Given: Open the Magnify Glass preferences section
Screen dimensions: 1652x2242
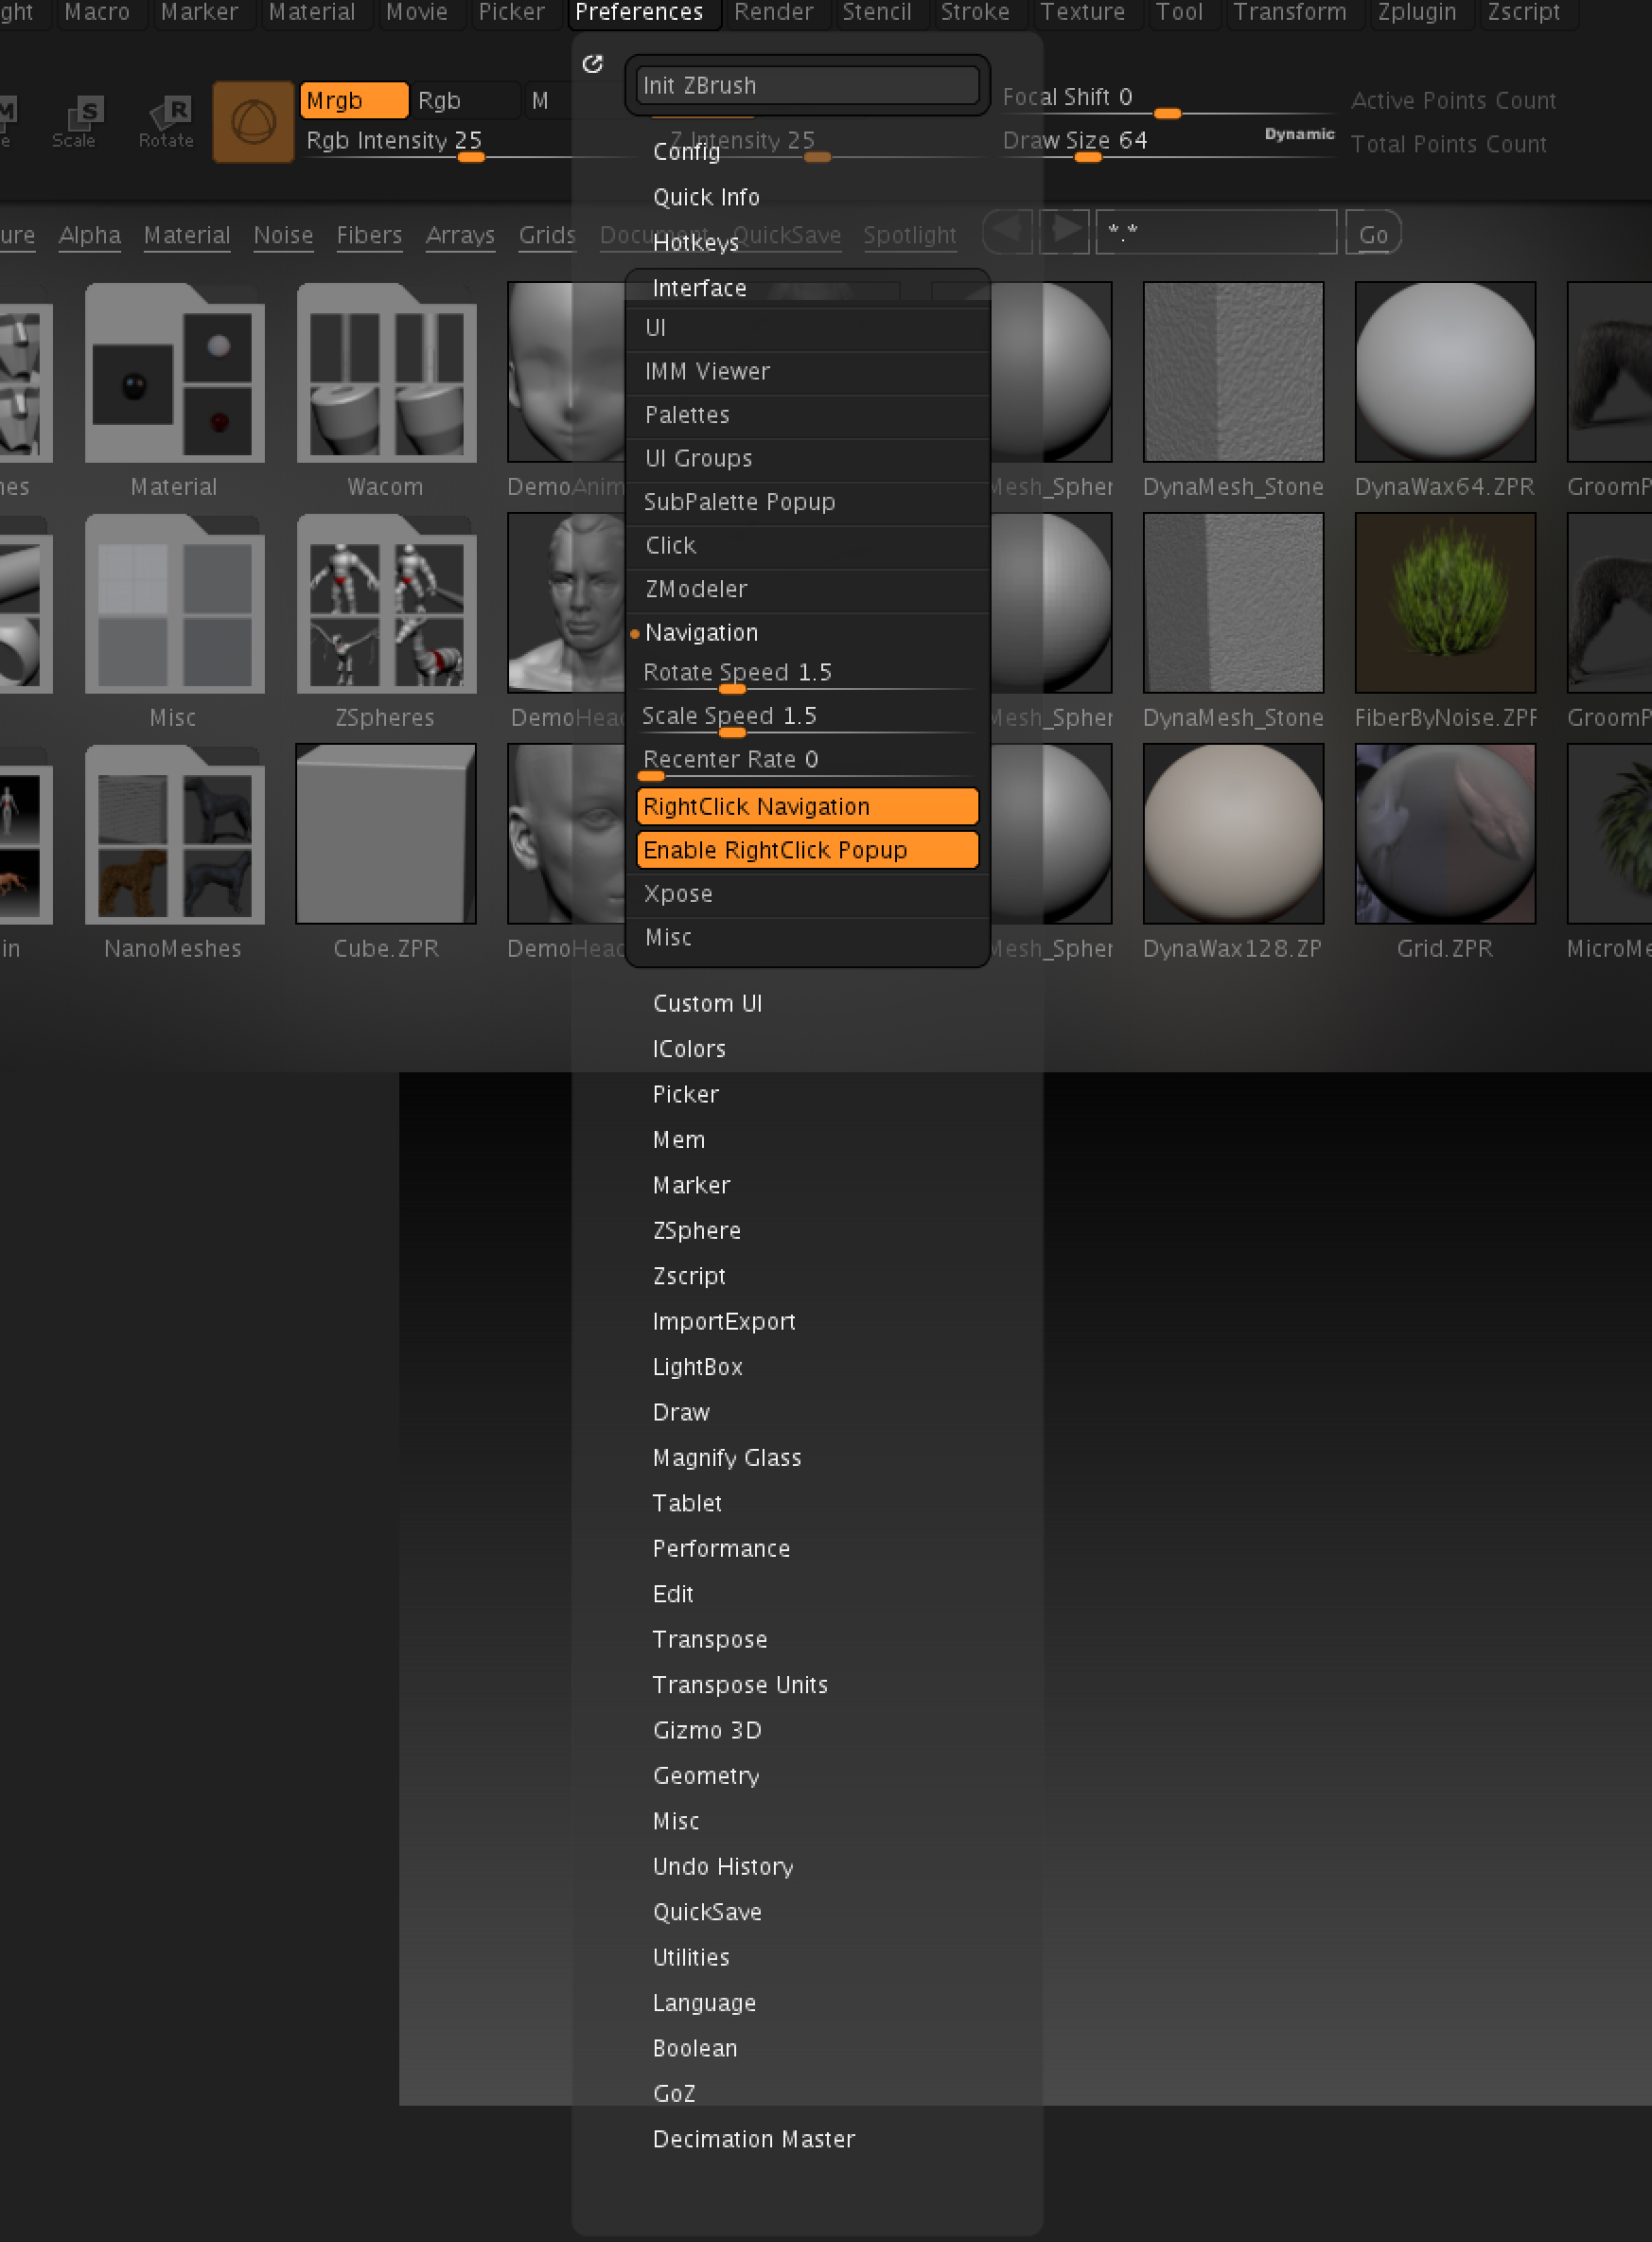Looking at the screenshot, I should click(727, 1458).
